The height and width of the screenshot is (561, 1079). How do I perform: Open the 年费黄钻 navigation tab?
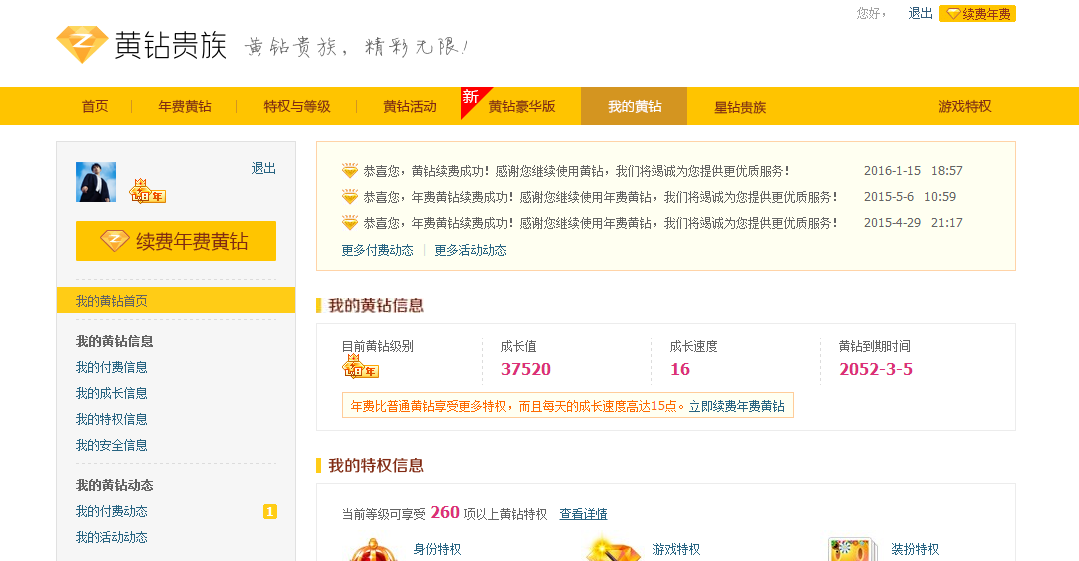(x=184, y=106)
